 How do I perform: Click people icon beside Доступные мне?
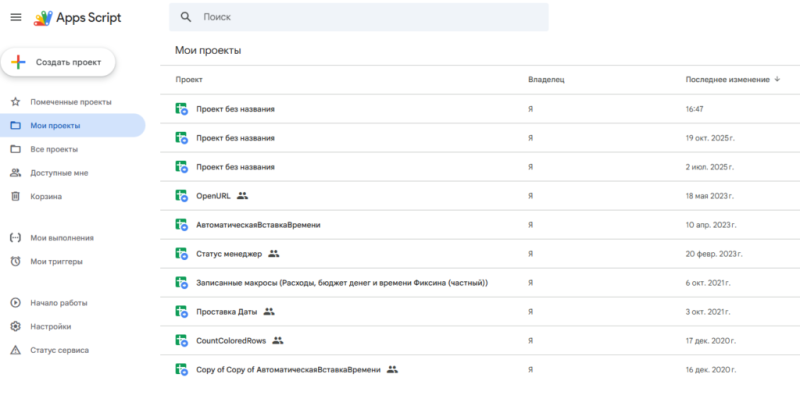tap(15, 173)
